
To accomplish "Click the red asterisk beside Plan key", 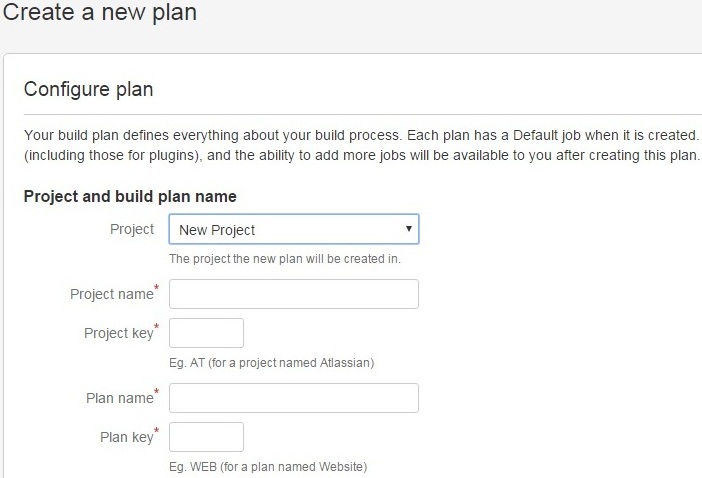I will [156, 430].
